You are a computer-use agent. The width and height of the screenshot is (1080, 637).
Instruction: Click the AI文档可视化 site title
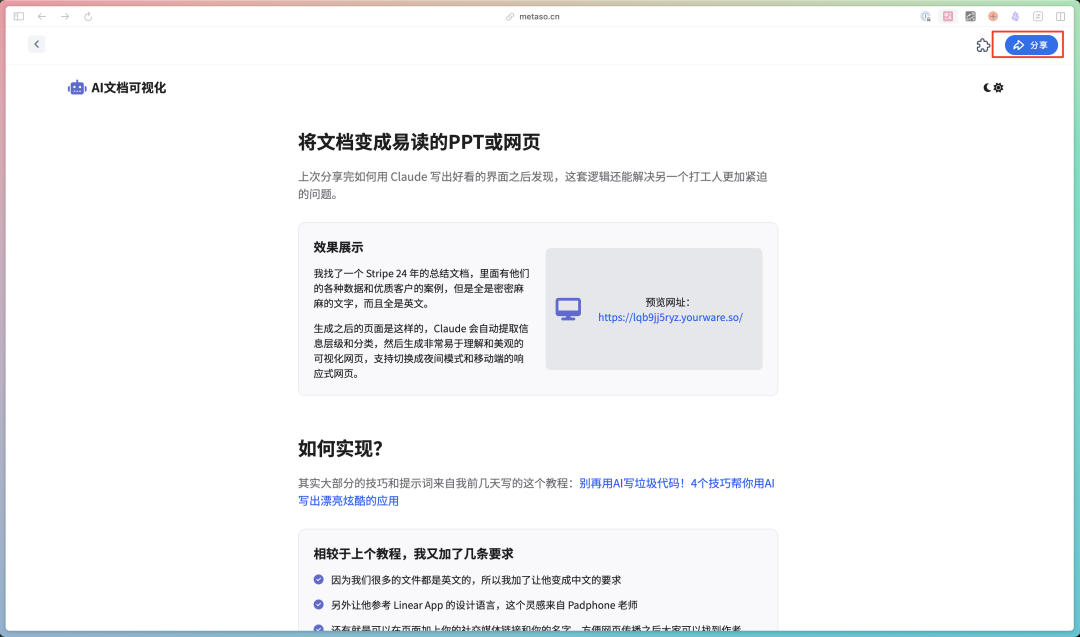click(129, 87)
